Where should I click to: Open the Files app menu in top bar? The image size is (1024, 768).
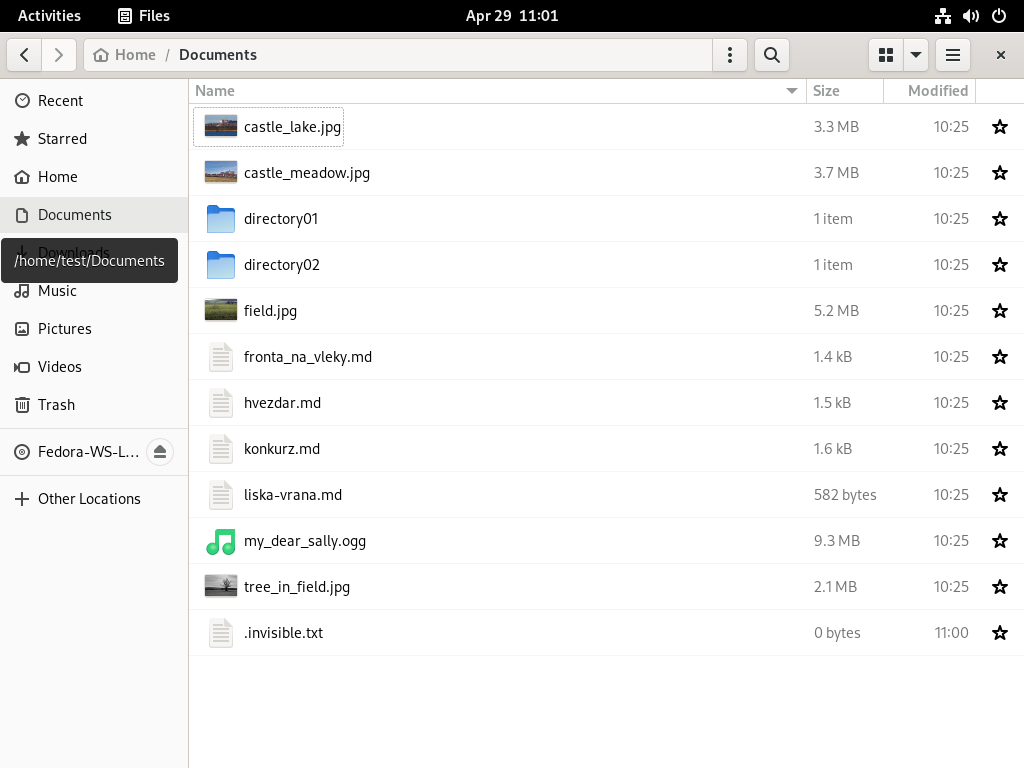pos(144,16)
